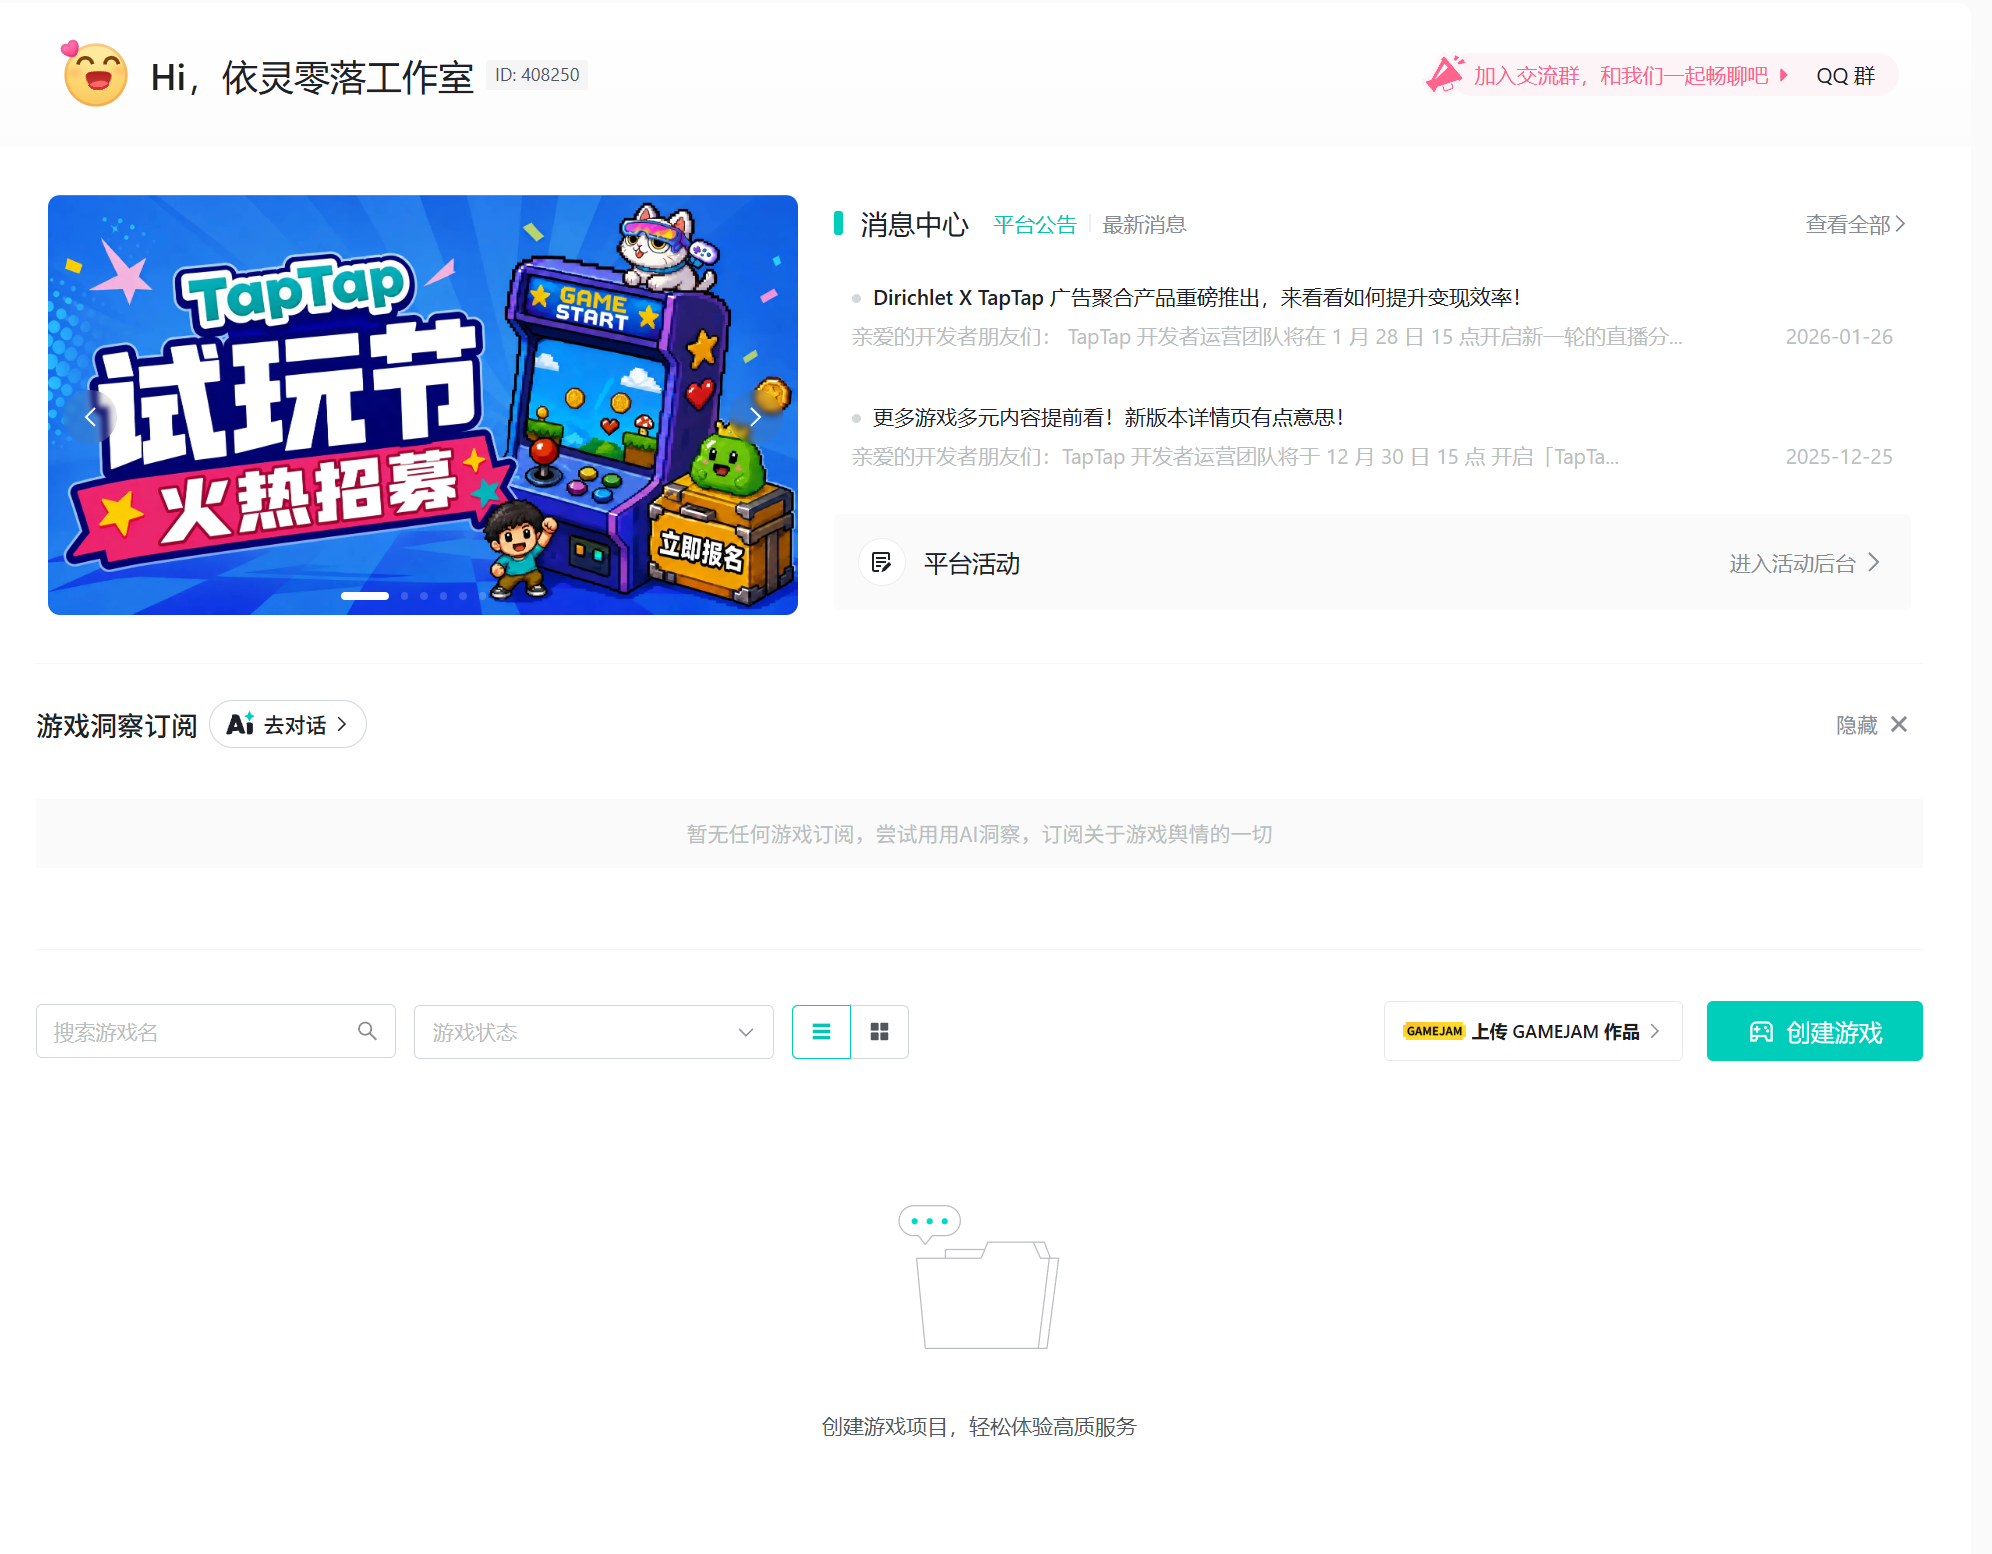Open the QQ 群 group link
1992x1554 pixels.
coord(1845,76)
